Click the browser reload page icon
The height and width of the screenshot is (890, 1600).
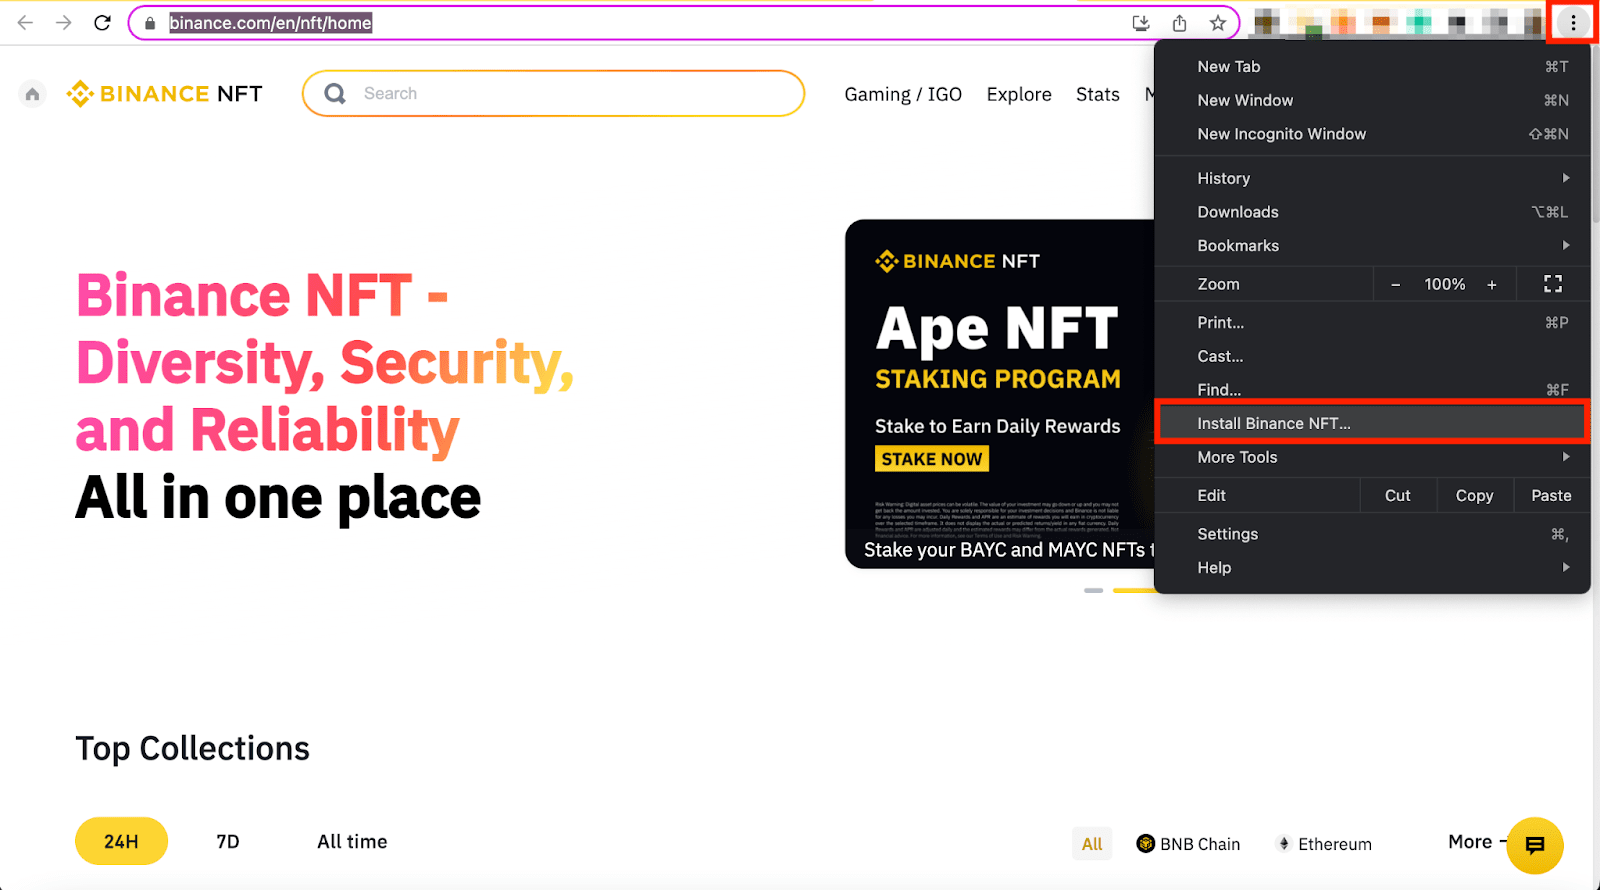[x=102, y=23]
